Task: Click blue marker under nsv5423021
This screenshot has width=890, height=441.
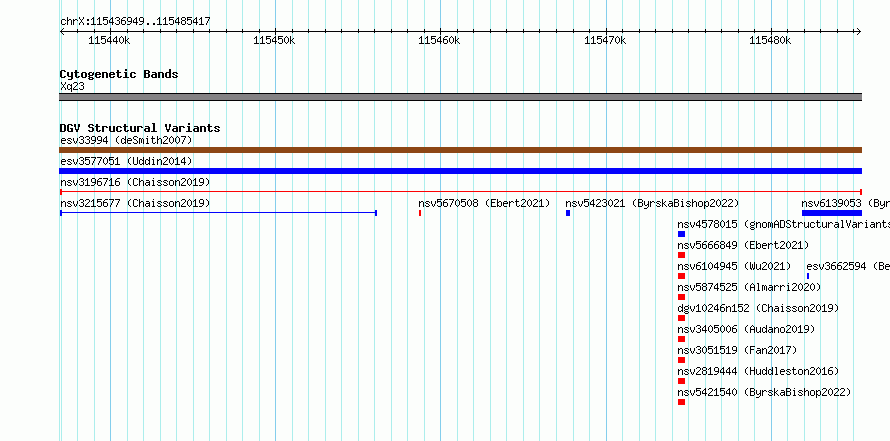Action: coord(568,213)
